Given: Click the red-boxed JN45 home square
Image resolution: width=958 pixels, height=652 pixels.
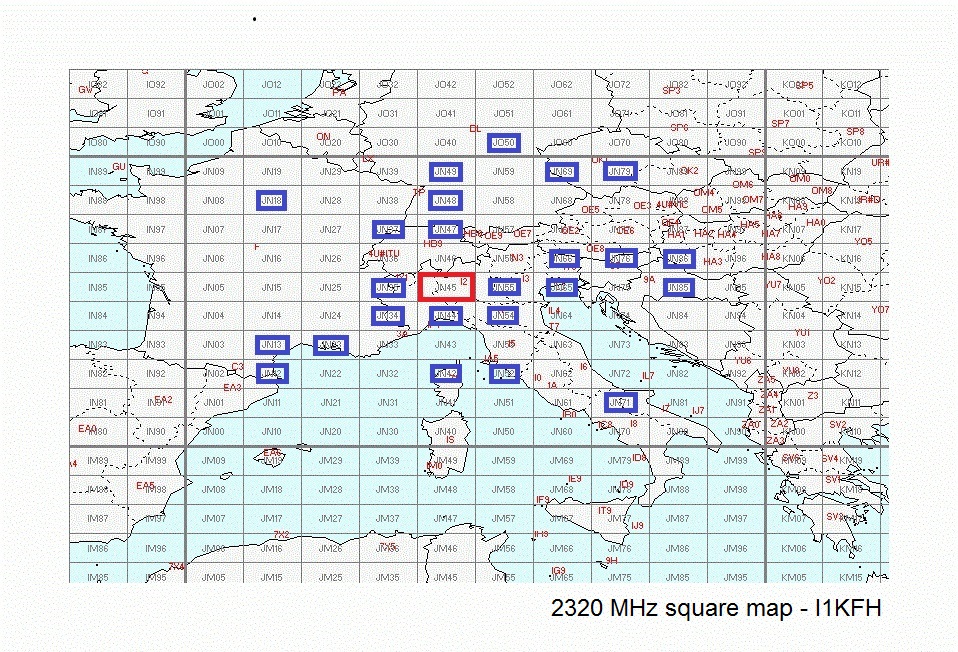Looking at the screenshot, I should point(447,287).
